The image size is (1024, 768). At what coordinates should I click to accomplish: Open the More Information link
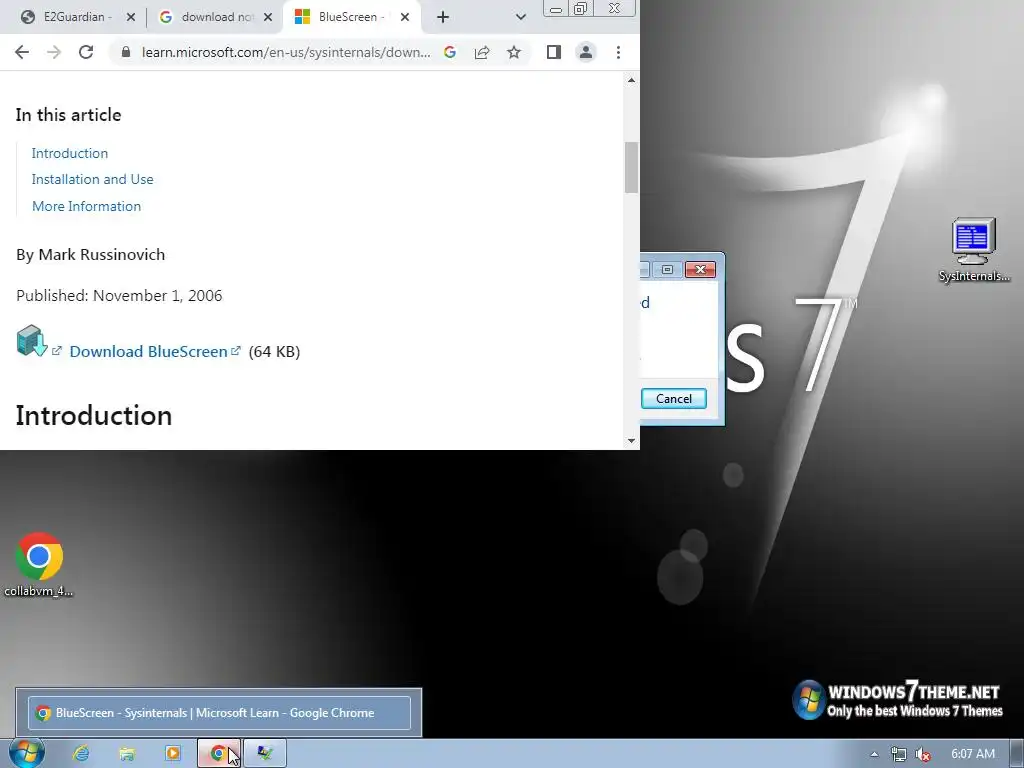[x=86, y=206]
